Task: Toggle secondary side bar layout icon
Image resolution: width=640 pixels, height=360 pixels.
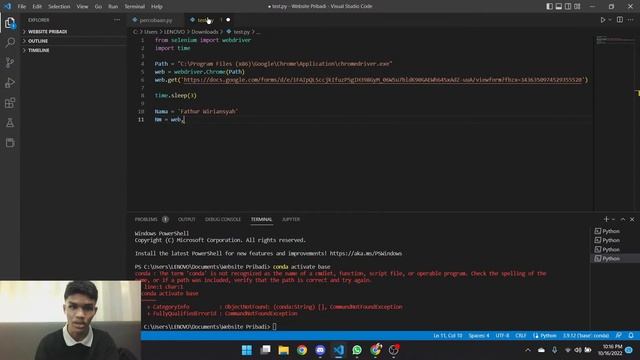Action: point(568,6)
